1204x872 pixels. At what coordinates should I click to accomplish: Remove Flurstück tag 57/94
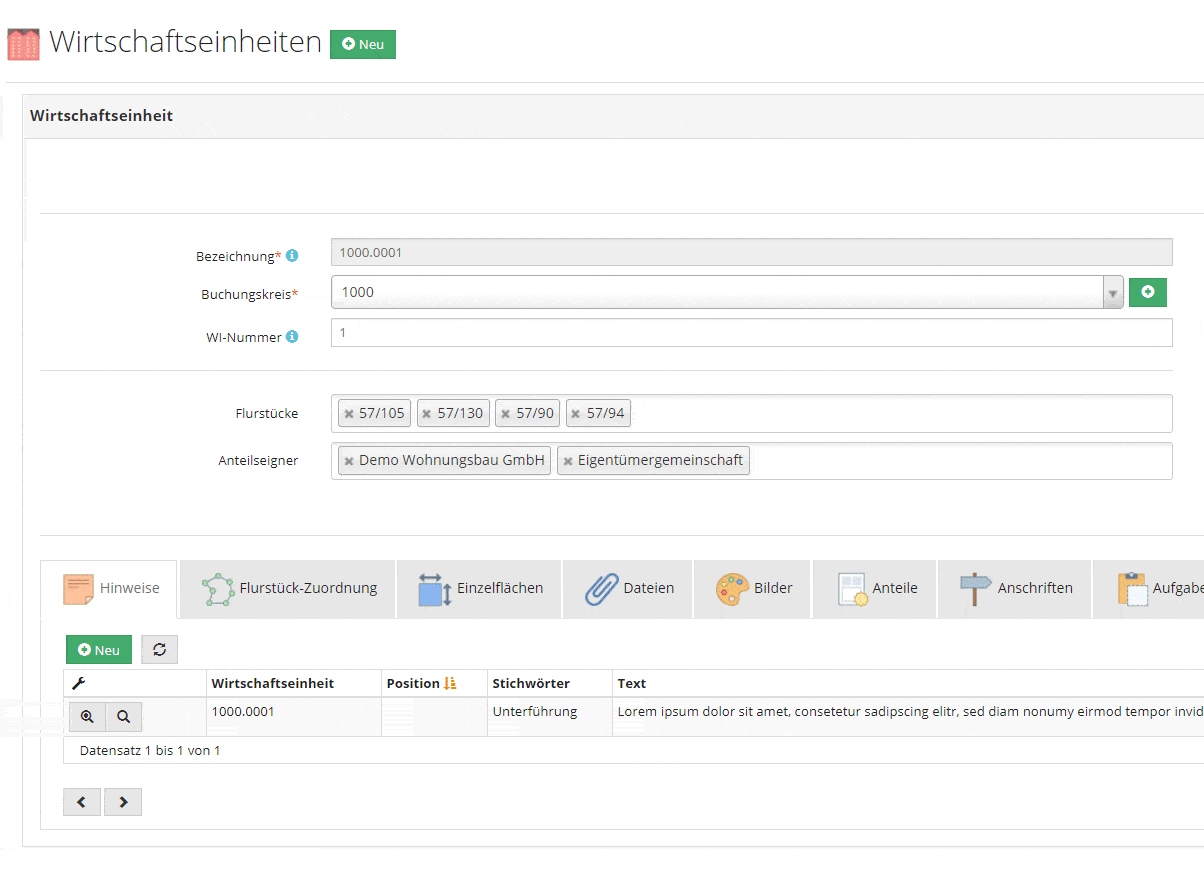click(x=576, y=413)
